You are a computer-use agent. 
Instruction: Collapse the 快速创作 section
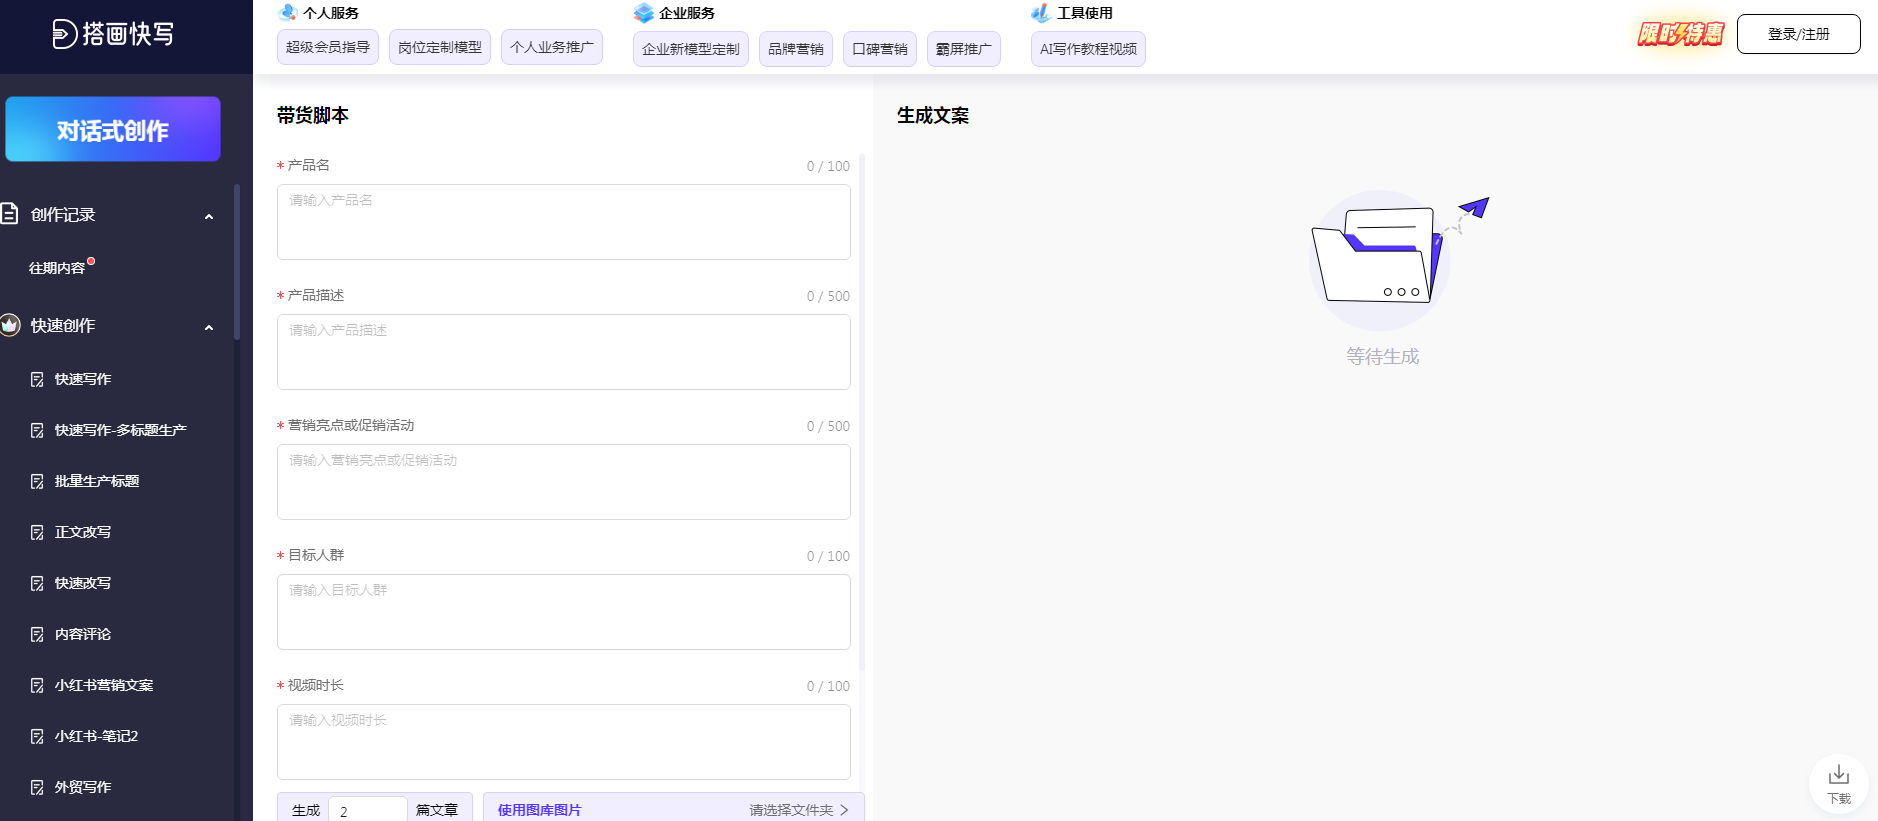click(209, 327)
